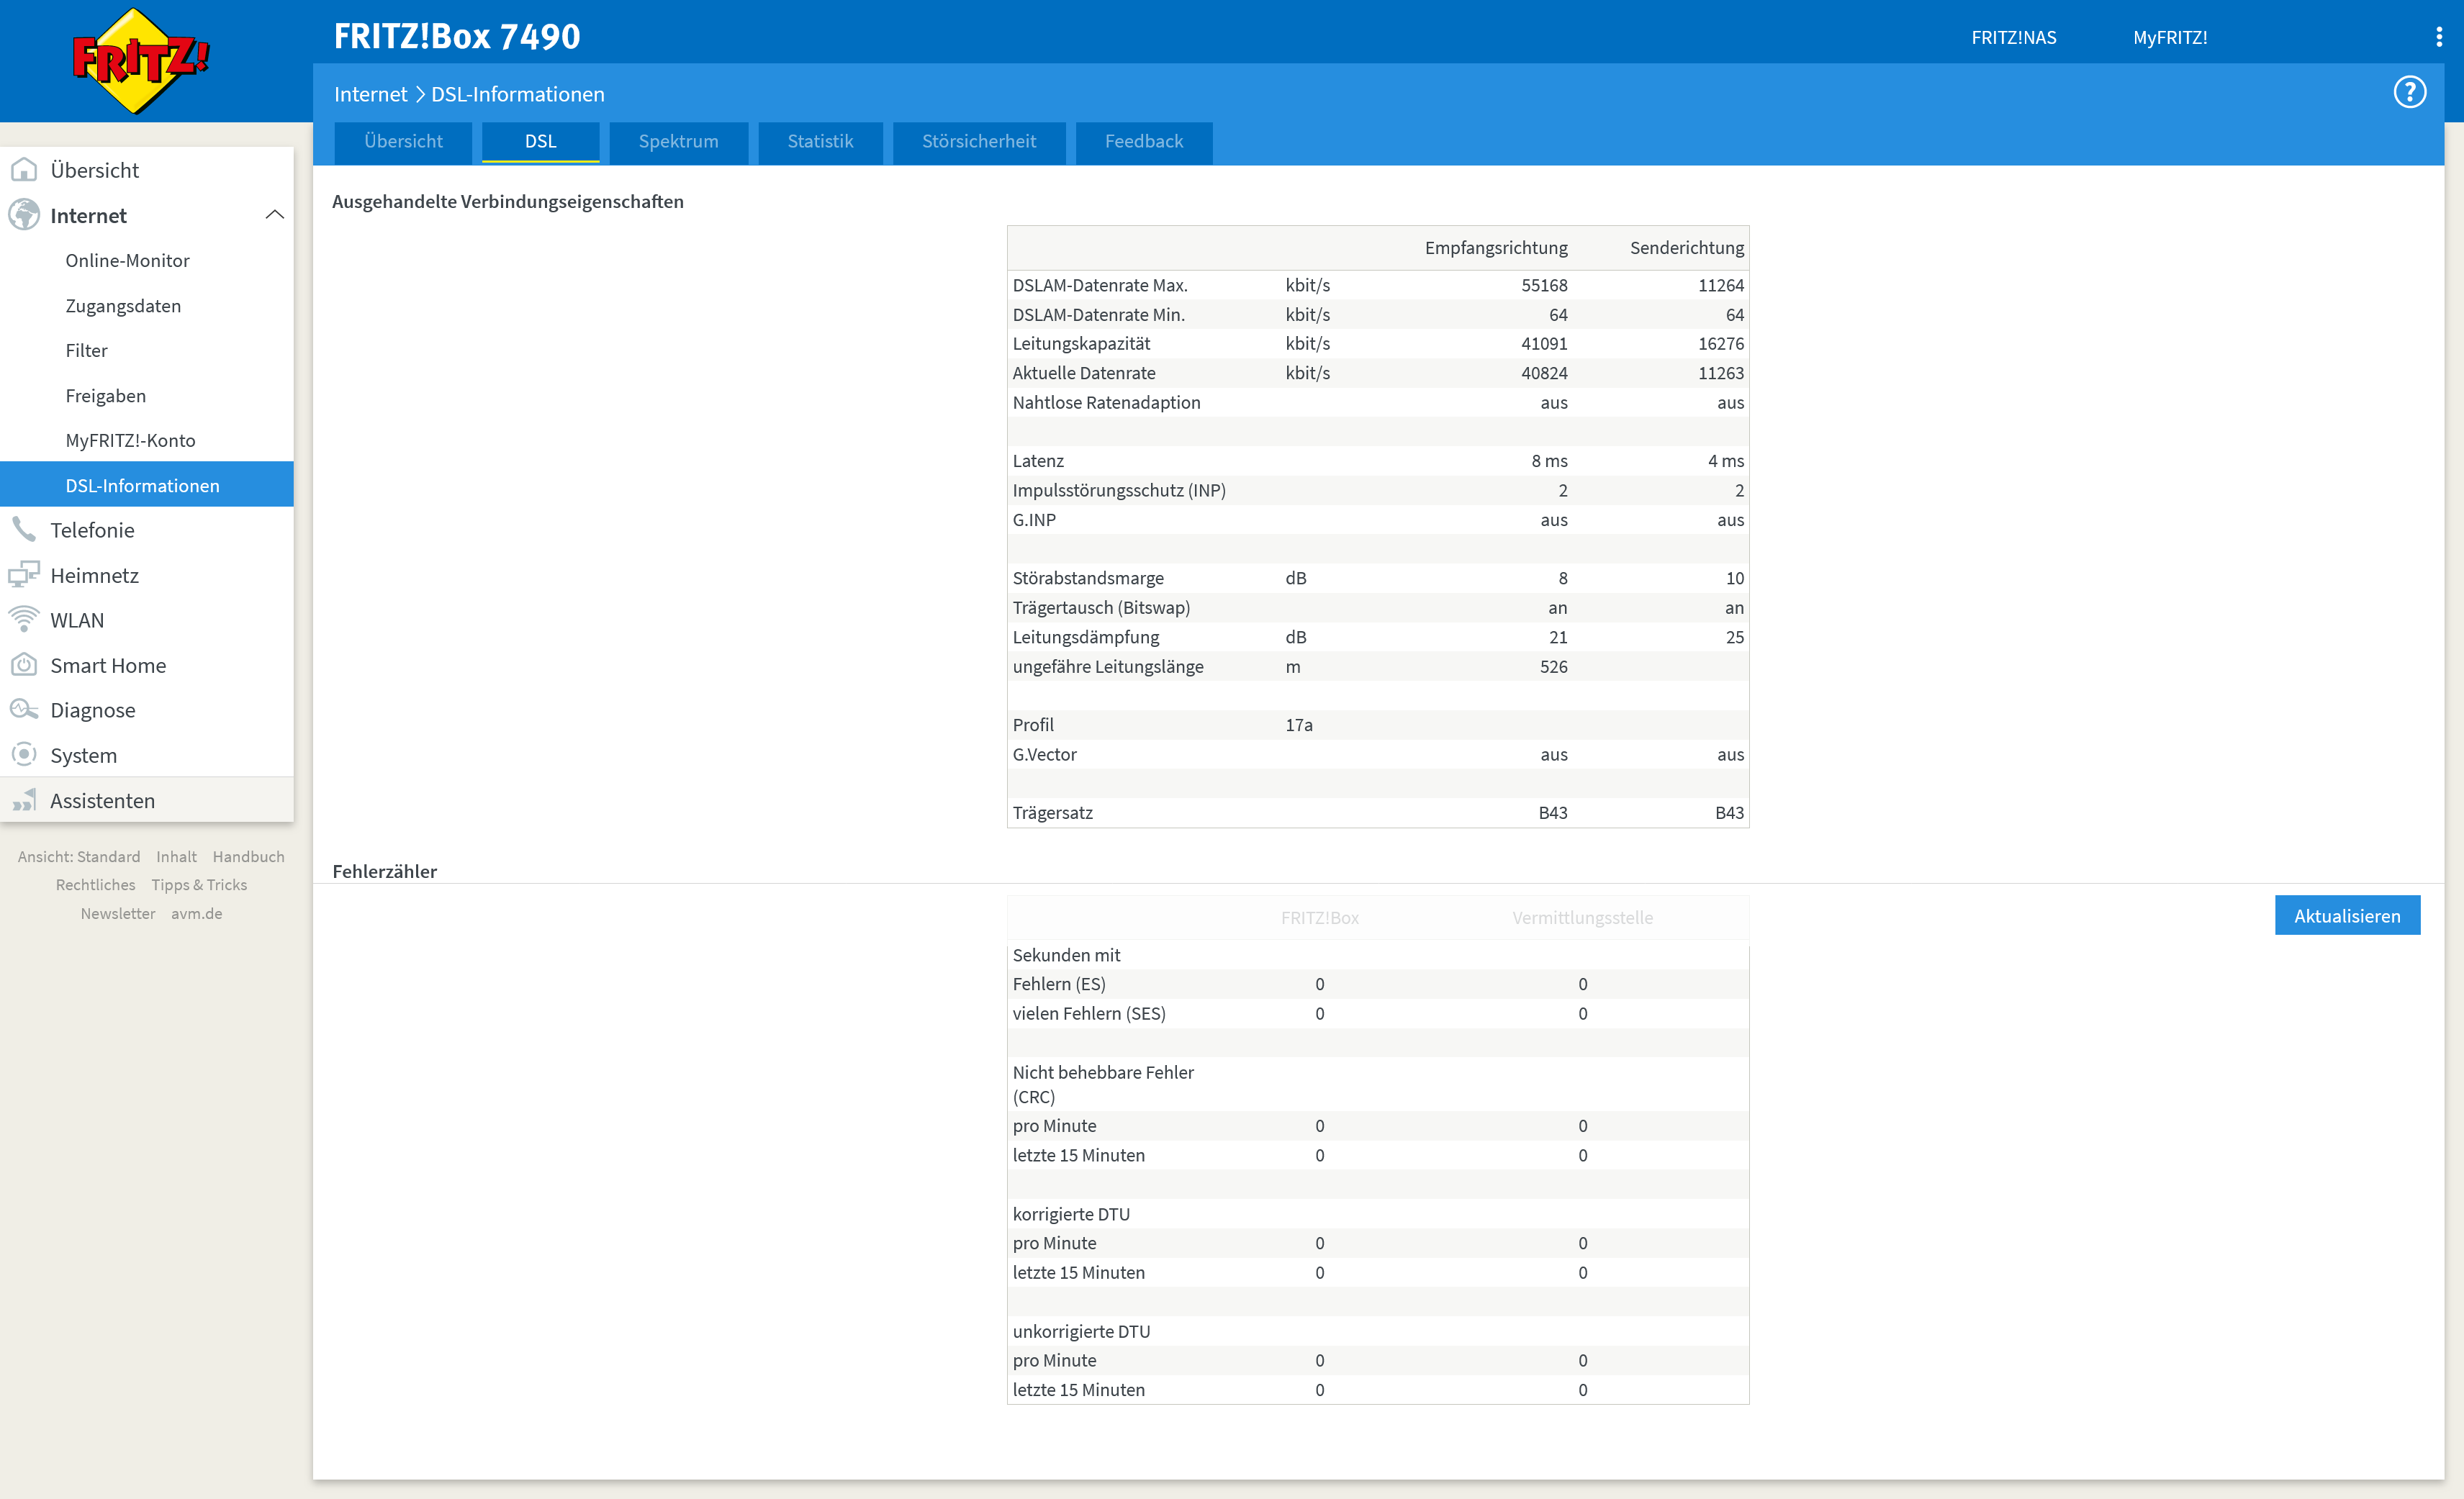Viewport: 2464px width, 1499px height.
Task: Click the System gear icon
Action: tap(24, 754)
